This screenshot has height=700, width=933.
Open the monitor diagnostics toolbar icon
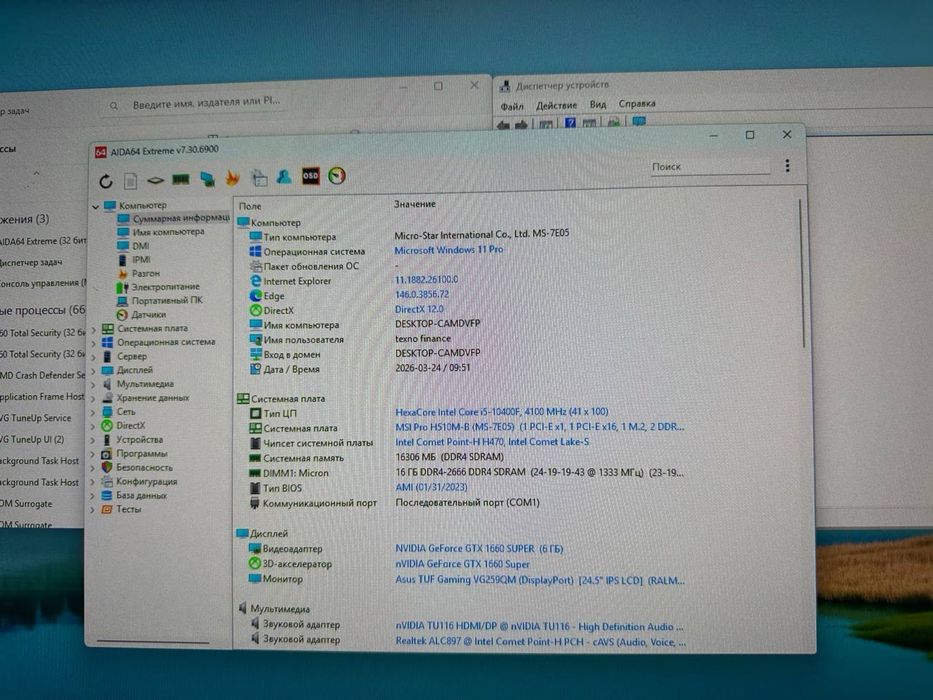[x=207, y=179]
